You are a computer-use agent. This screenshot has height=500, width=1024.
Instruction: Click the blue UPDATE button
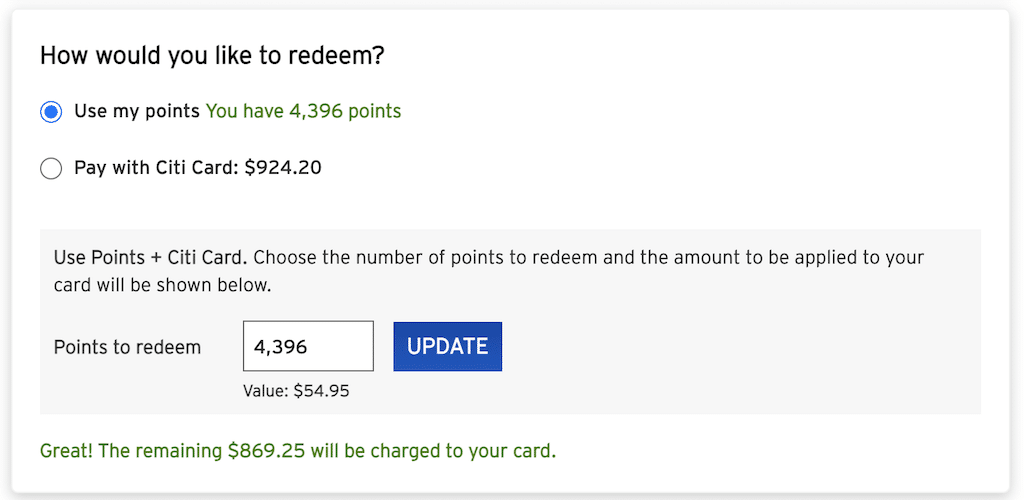447,346
